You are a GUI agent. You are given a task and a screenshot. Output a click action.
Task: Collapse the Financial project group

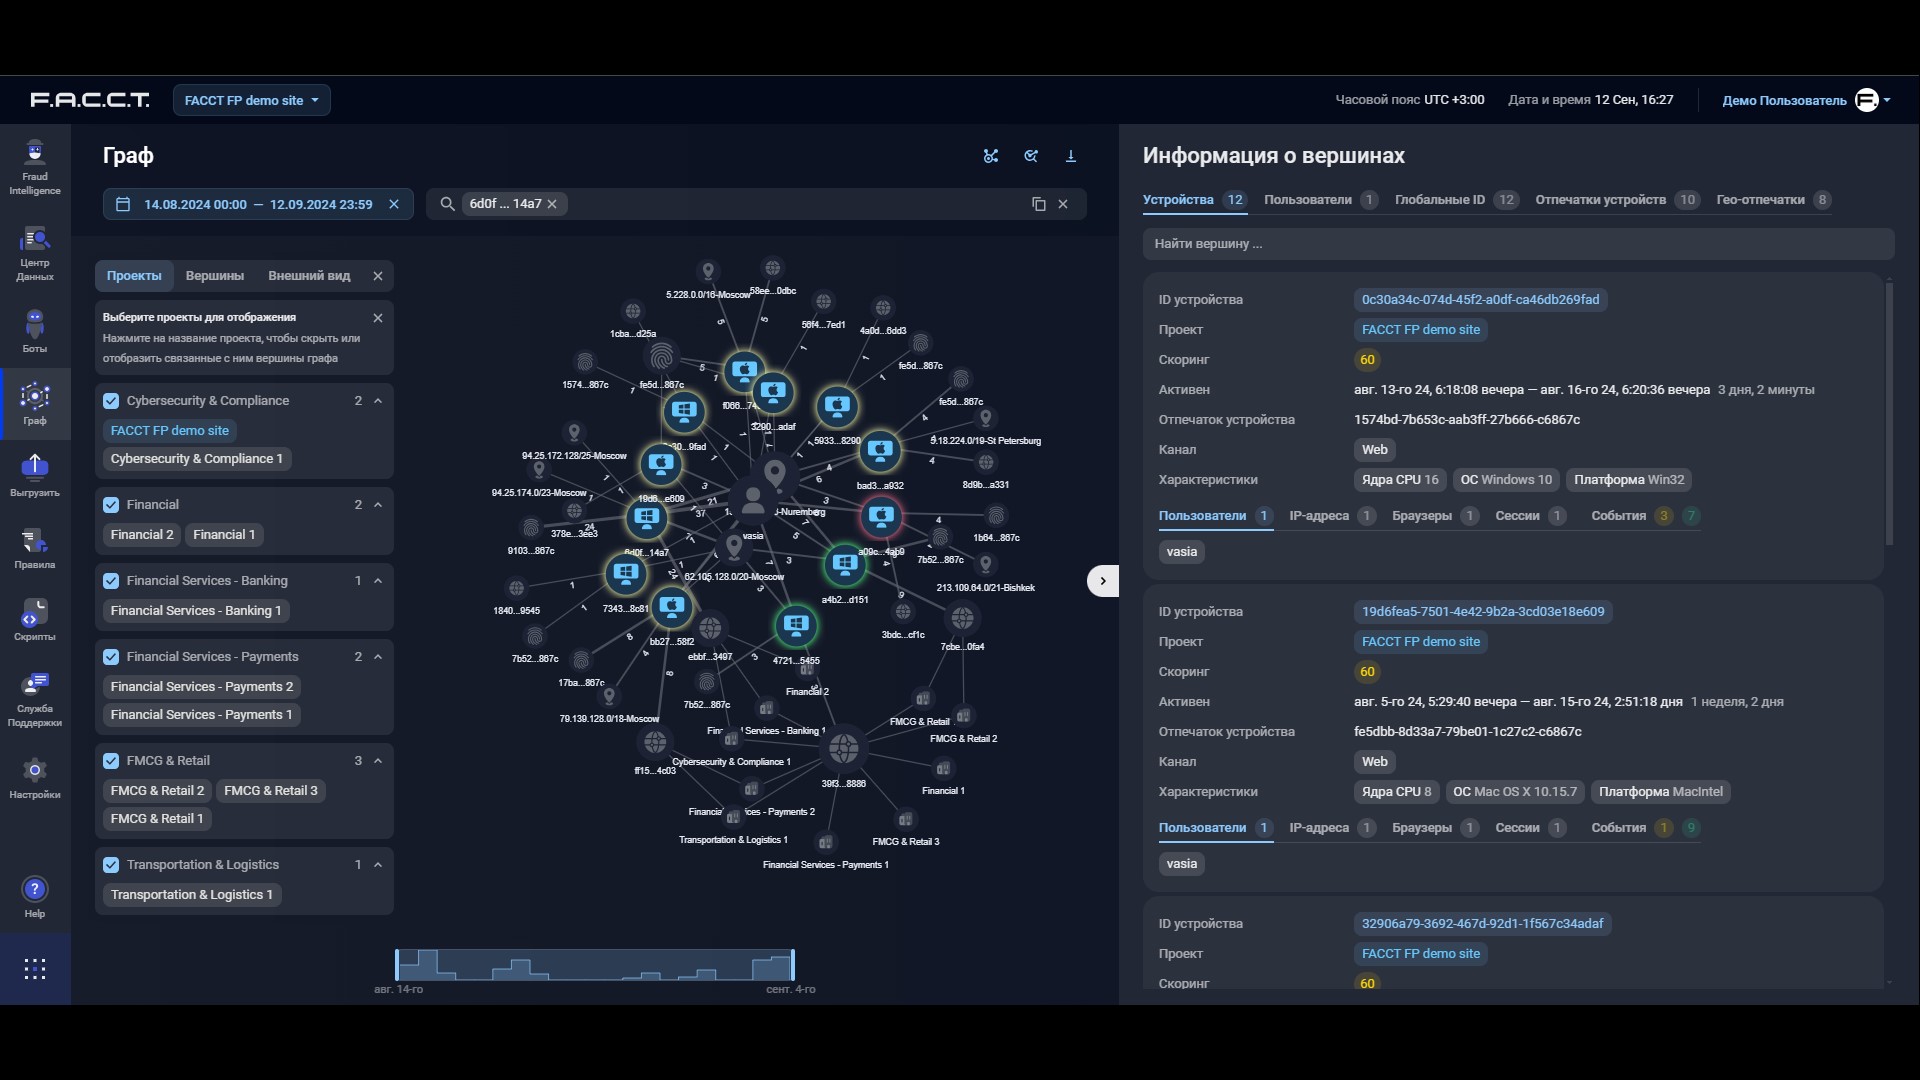378,505
